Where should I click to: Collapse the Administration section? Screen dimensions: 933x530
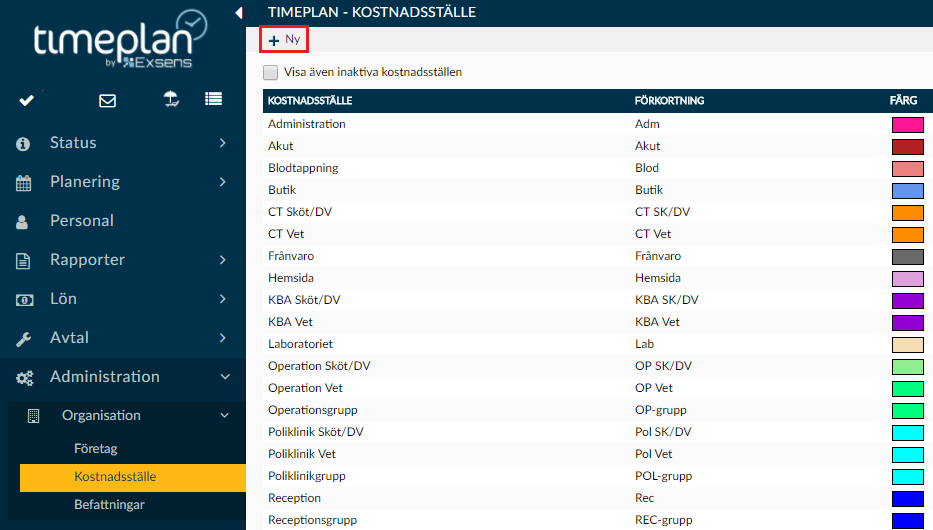(x=225, y=377)
